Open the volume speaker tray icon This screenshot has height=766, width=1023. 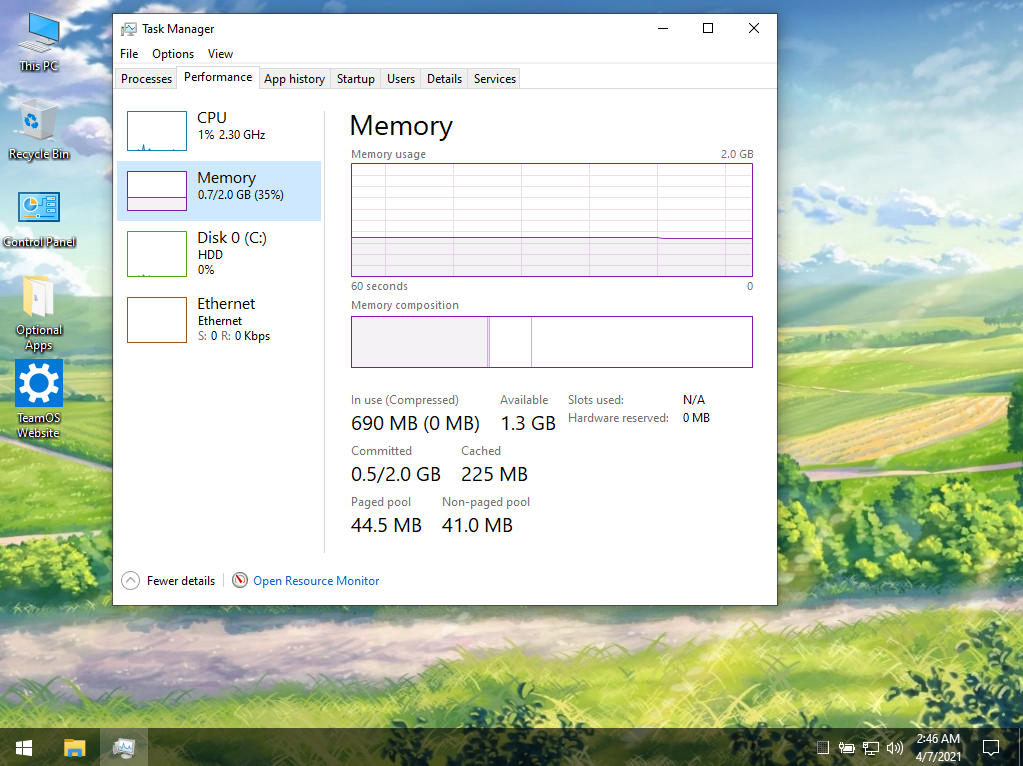(x=895, y=748)
